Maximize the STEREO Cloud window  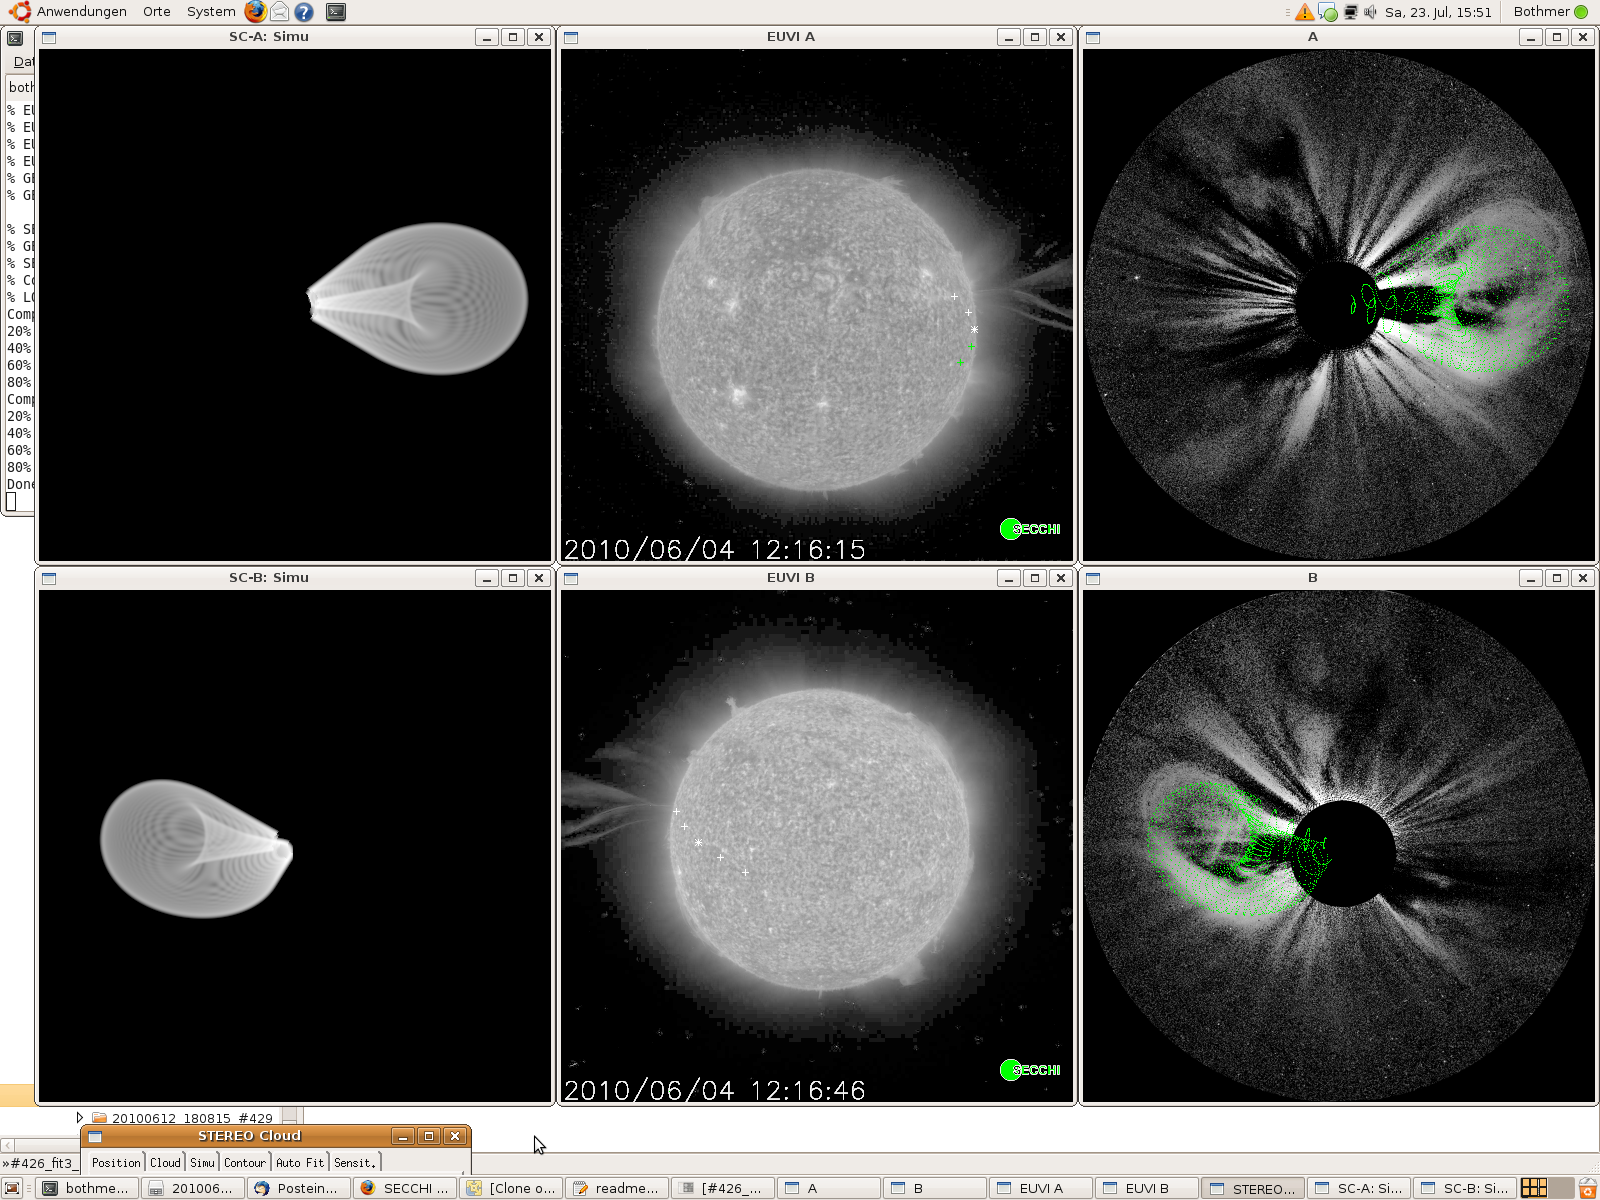coord(429,1136)
